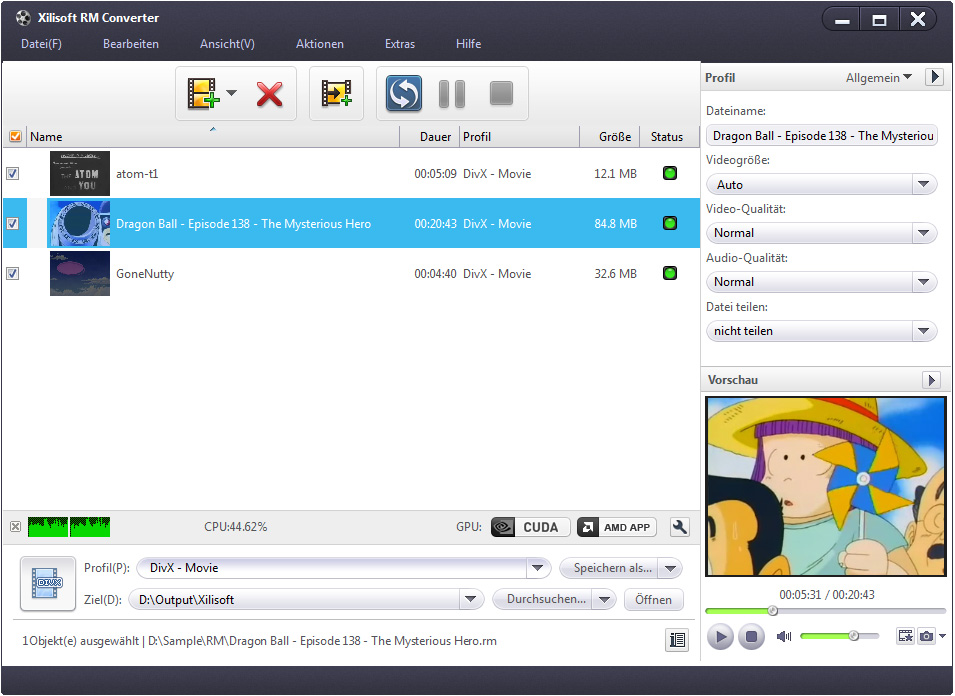
Task: Click the preview clip filmstrip icon
Action: (x=905, y=636)
